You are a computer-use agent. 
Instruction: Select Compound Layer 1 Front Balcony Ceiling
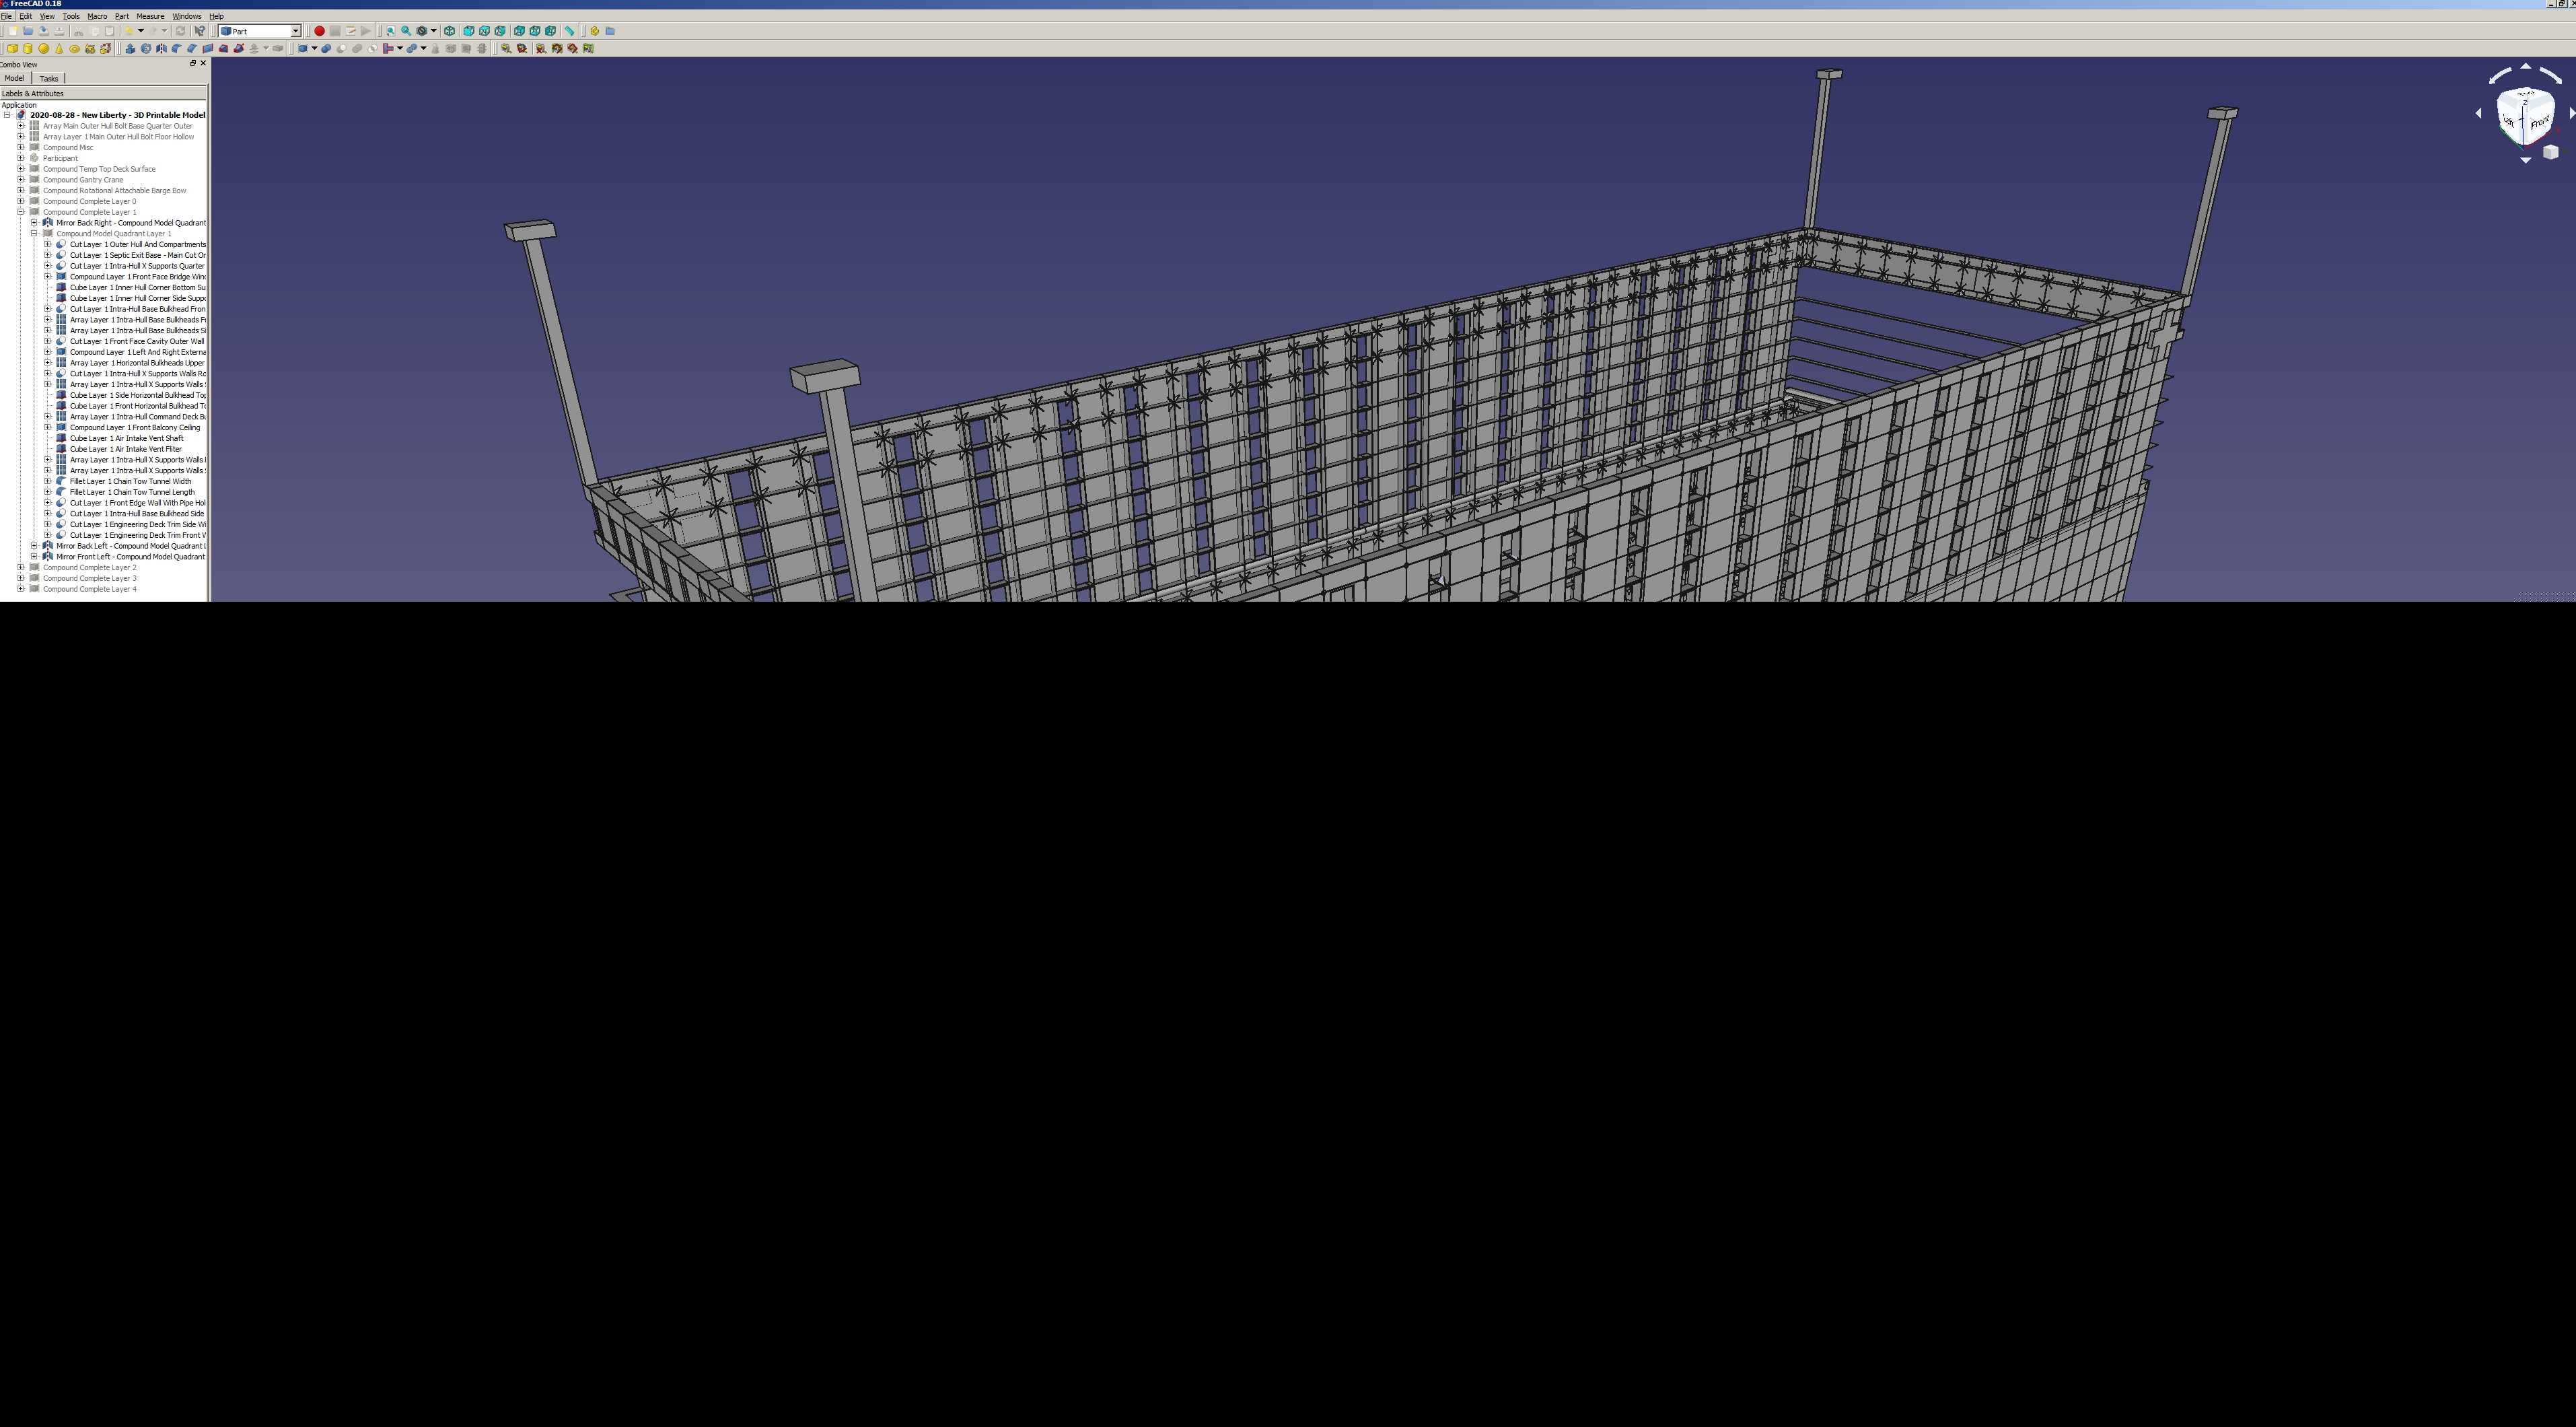click(134, 427)
